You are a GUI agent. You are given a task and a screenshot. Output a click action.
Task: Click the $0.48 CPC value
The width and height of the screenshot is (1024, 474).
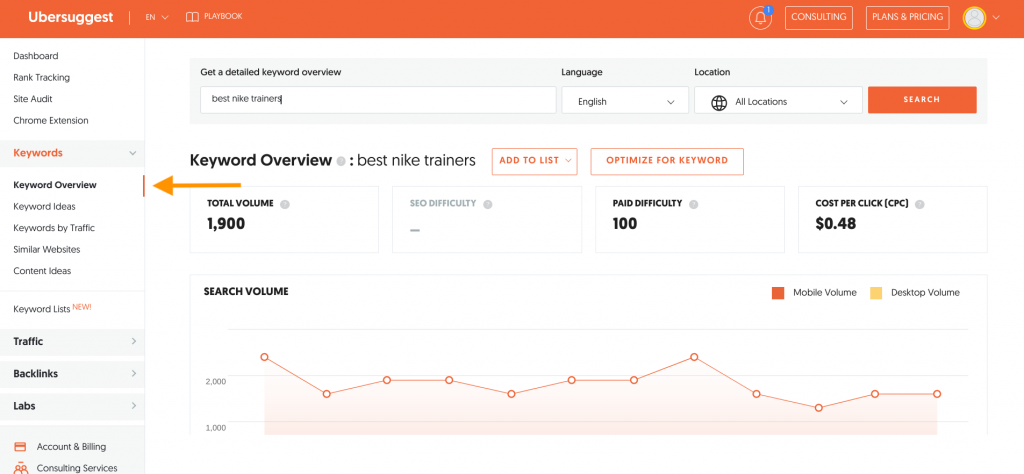click(x=836, y=225)
